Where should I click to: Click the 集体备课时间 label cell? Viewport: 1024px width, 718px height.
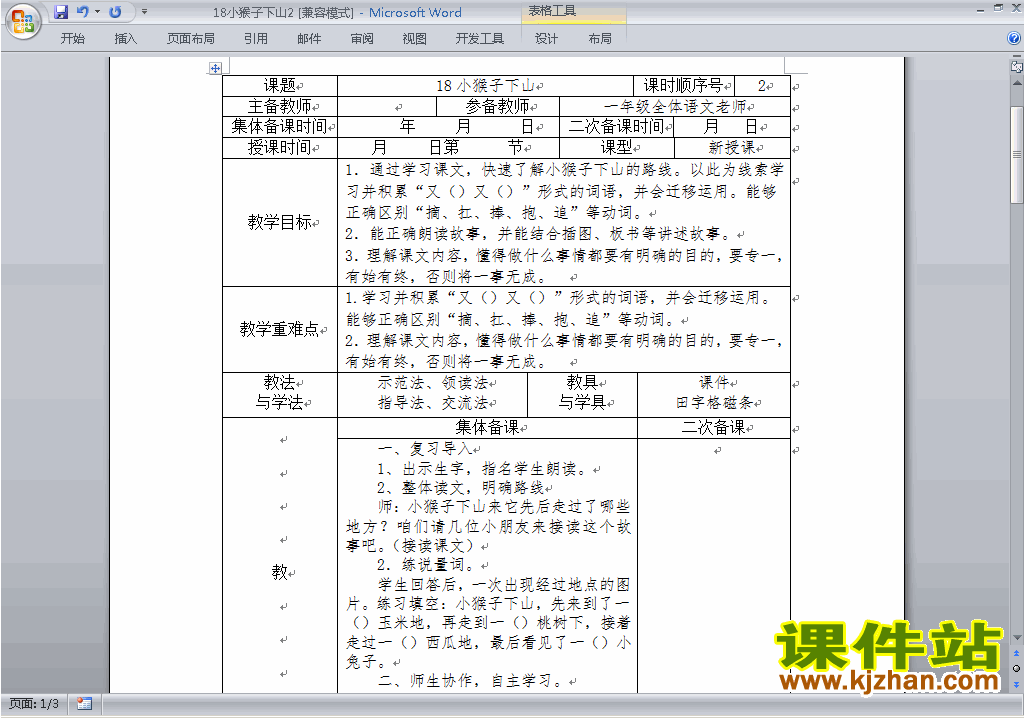pos(280,126)
